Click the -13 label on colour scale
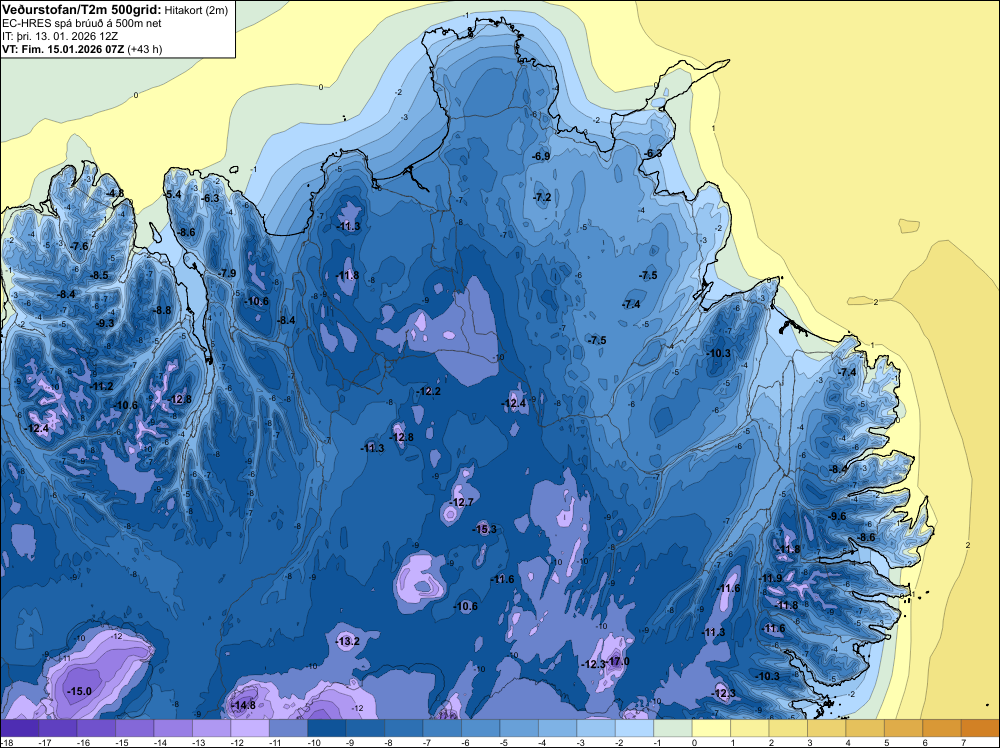 tap(198, 743)
